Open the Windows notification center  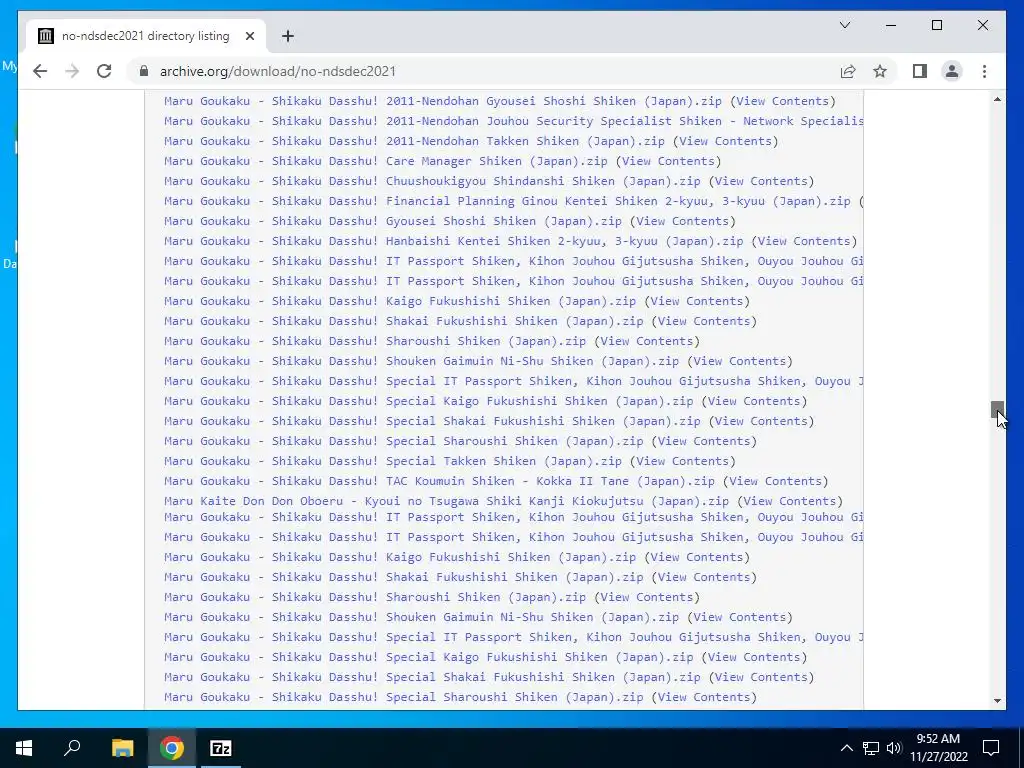991,748
